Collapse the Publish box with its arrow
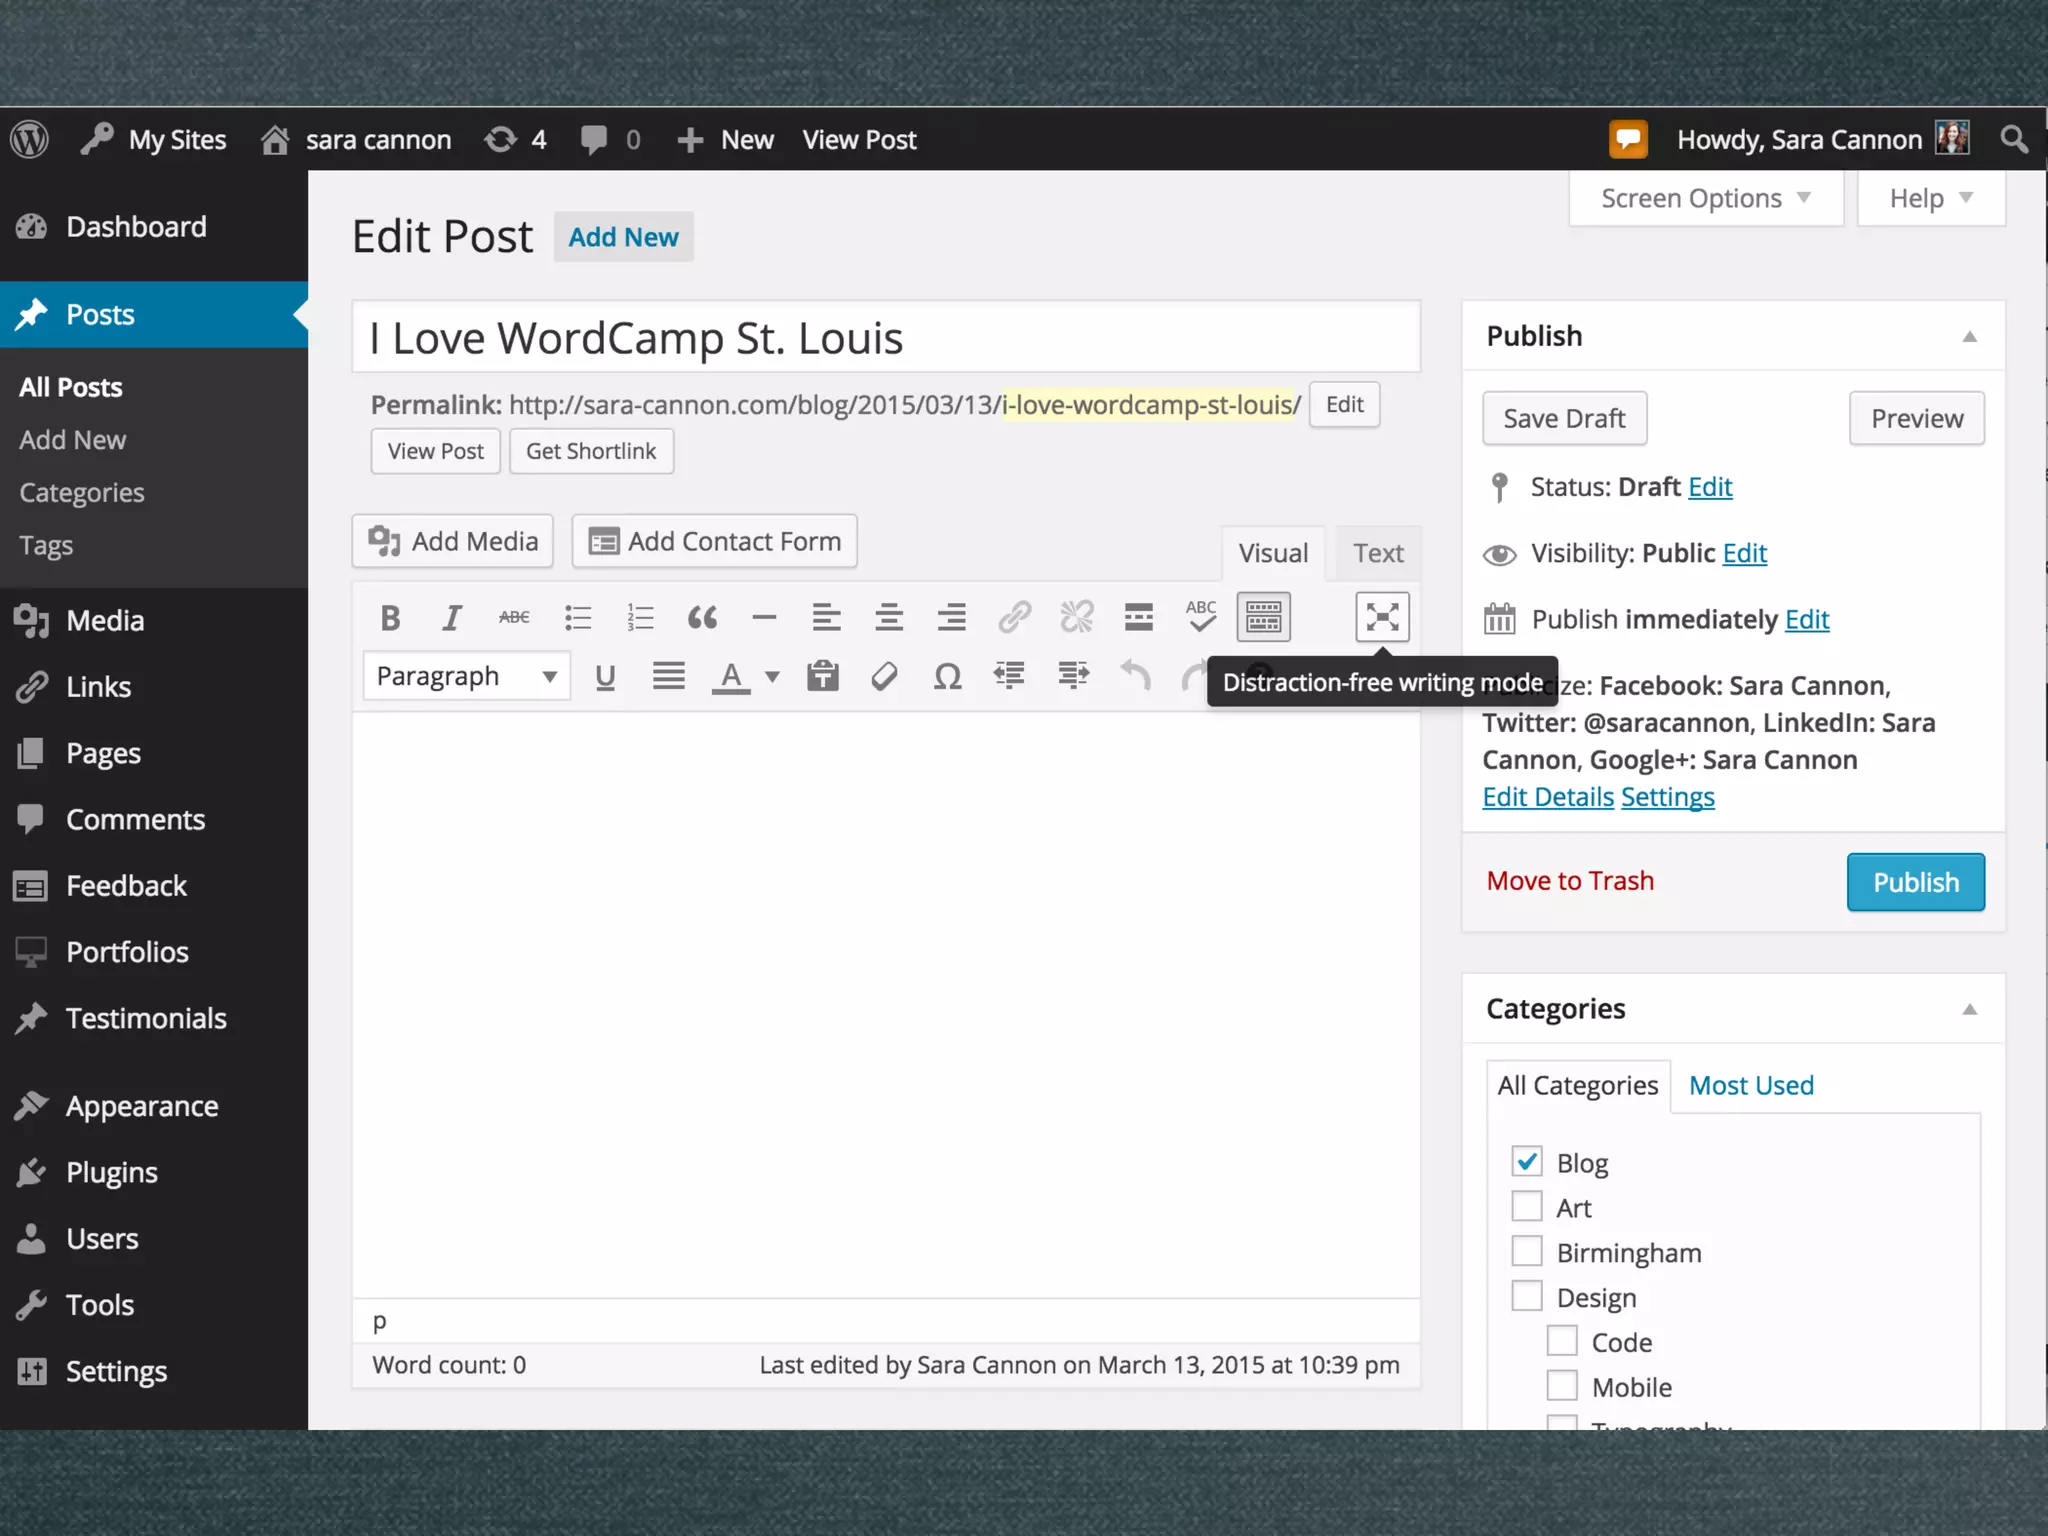This screenshot has width=2048, height=1536. (x=1969, y=337)
